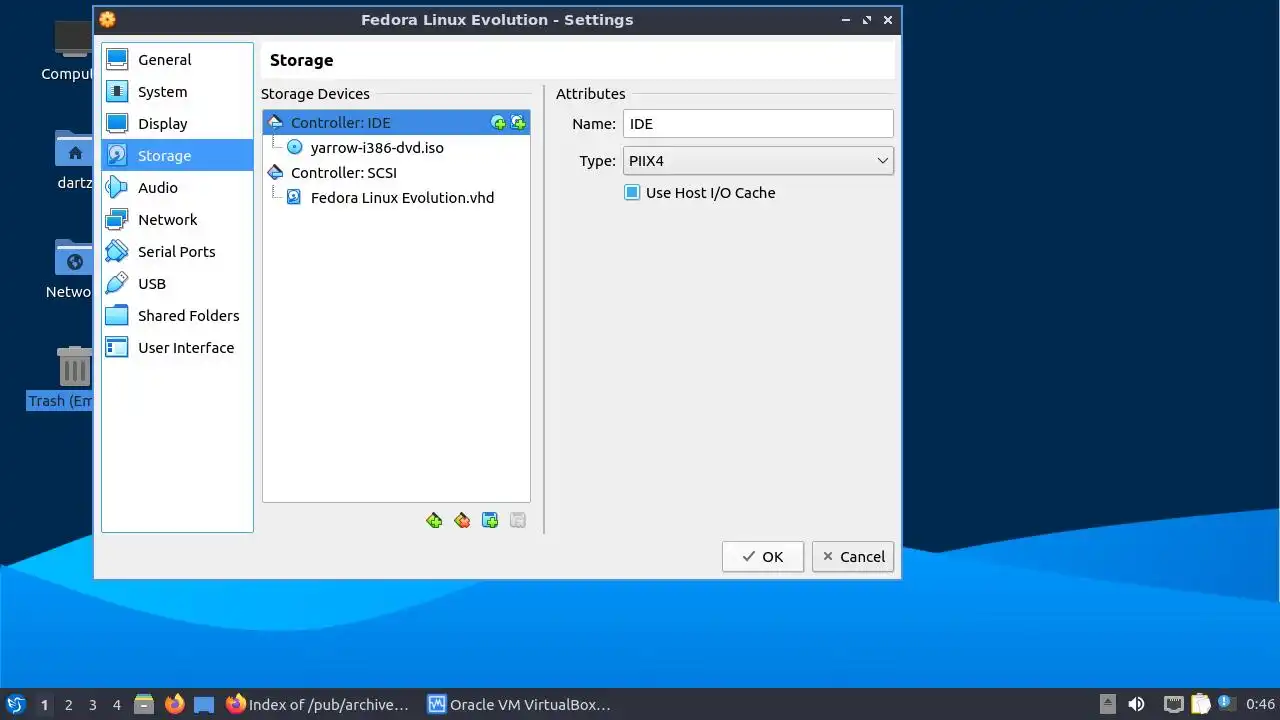The width and height of the screenshot is (1280, 720).
Task: Switch to the Network settings page
Action: pyautogui.click(x=177, y=220)
